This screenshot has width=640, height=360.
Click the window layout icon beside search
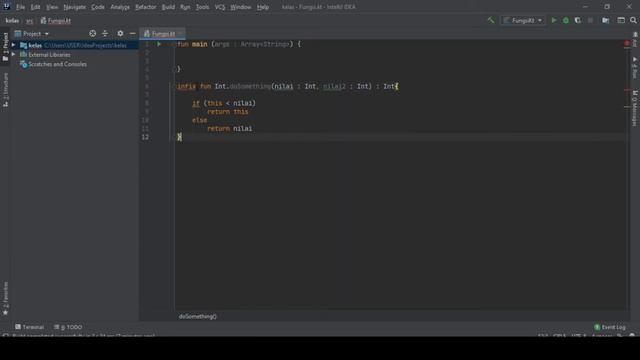(621, 20)
